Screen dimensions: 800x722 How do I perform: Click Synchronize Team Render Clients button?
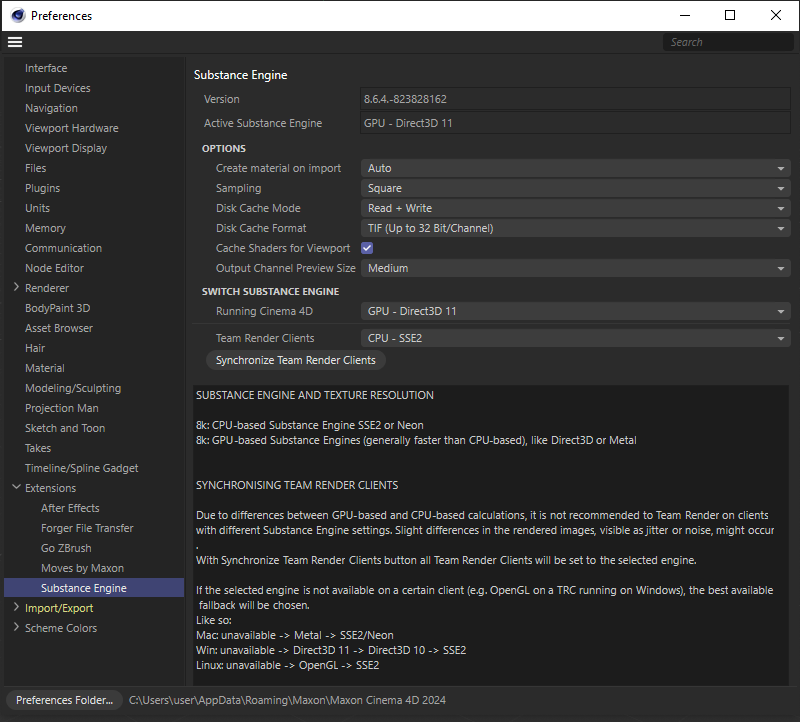click(295, 360)
